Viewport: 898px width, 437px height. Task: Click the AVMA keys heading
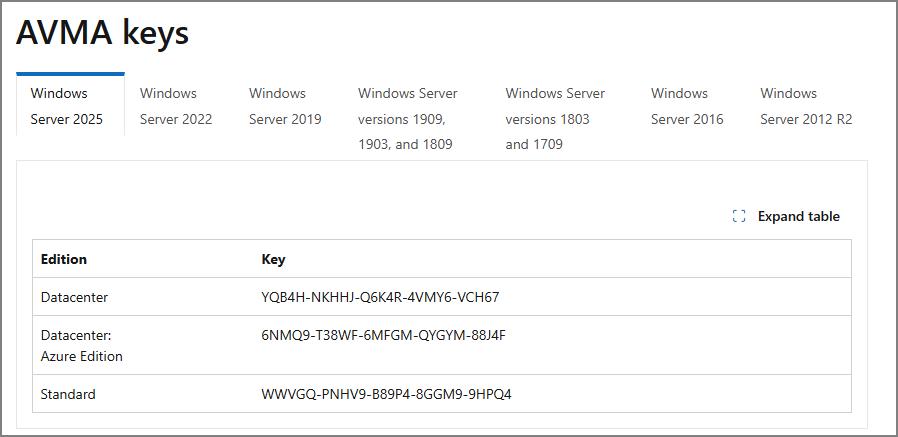point(103,33)
